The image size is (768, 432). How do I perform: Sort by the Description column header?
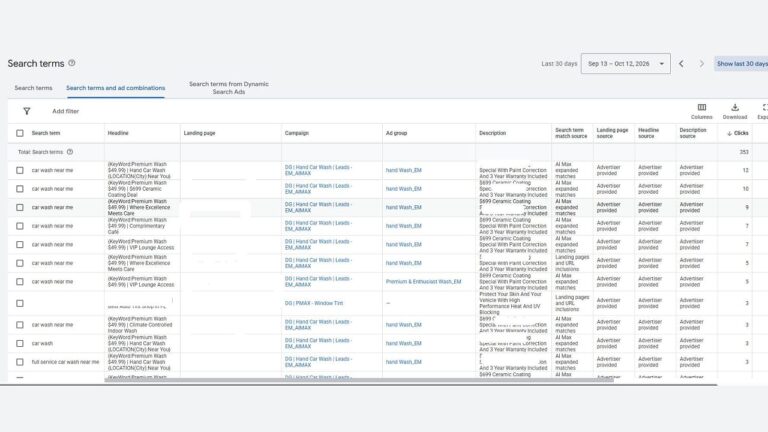pyautogui.click(x=492, y=133)
